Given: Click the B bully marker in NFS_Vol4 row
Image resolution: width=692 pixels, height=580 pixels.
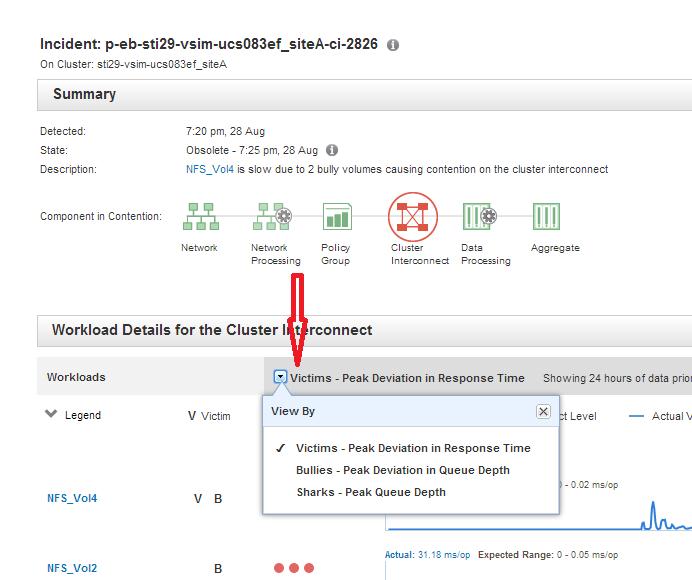Looking at the screenshot, I should pos(218,499).
